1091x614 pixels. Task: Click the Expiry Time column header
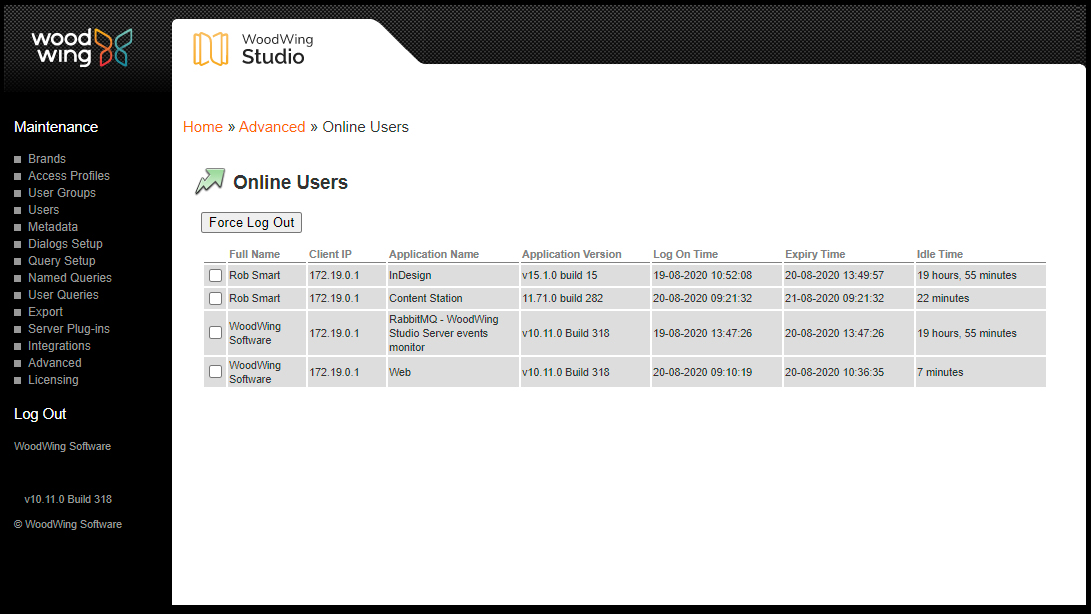tap(815, 254)
